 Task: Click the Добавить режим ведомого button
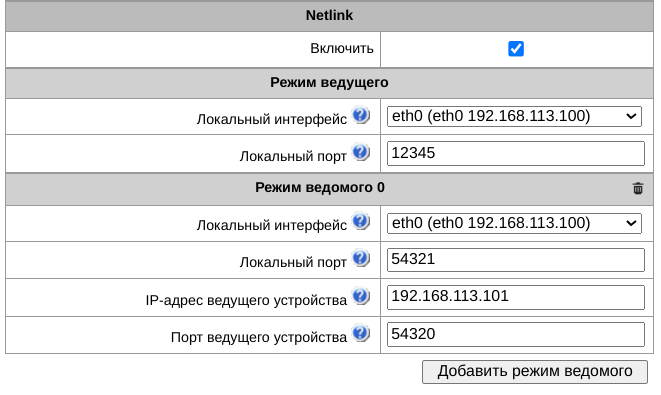coord(535,371)
